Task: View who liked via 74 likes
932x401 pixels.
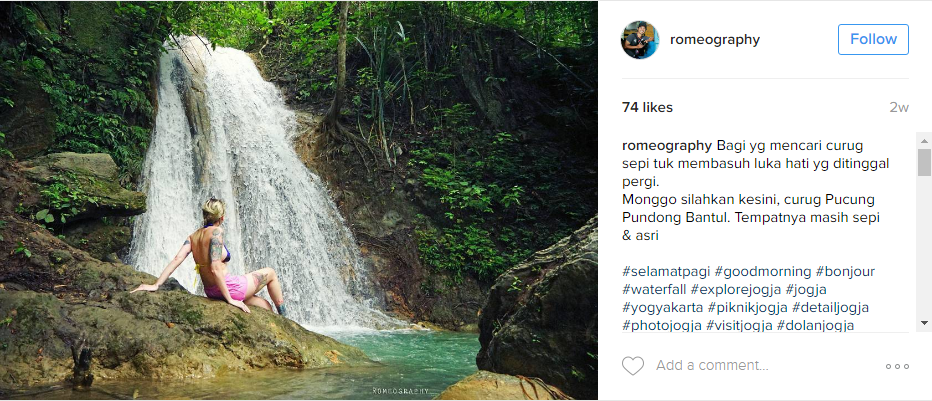Action: tap(647, 108)
